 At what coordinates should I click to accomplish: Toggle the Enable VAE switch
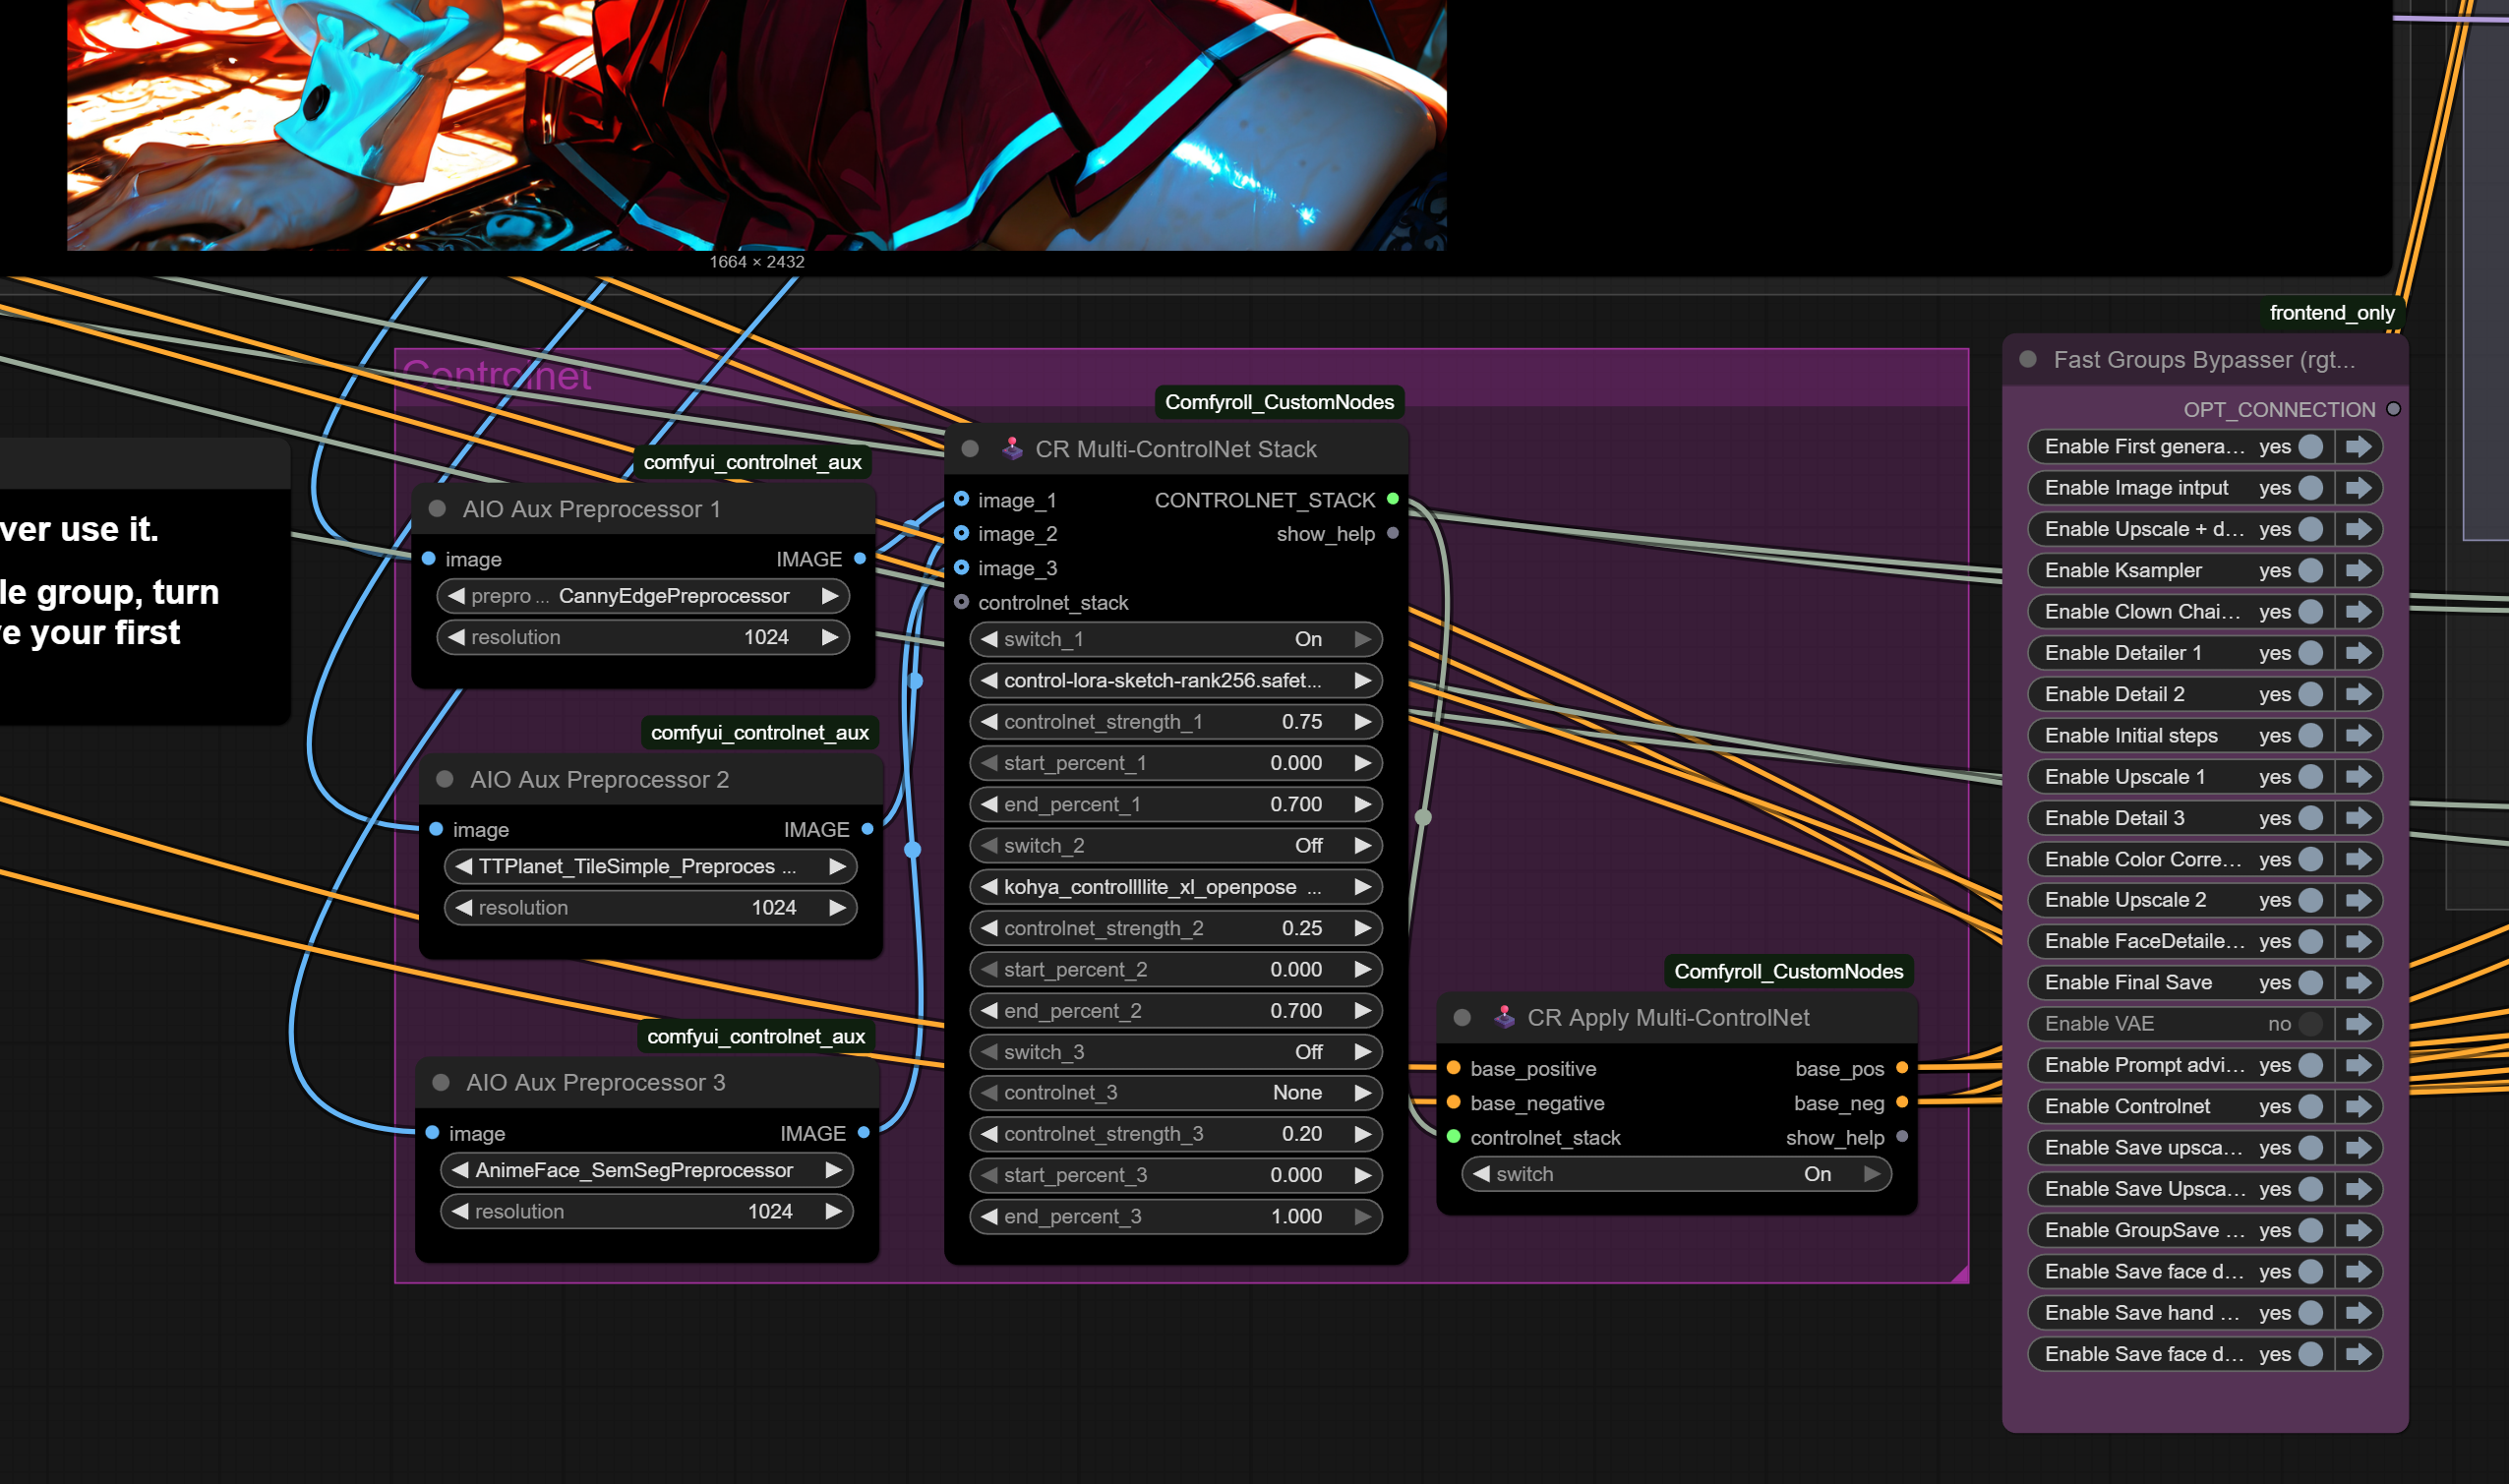(x=2310, y=1024)
